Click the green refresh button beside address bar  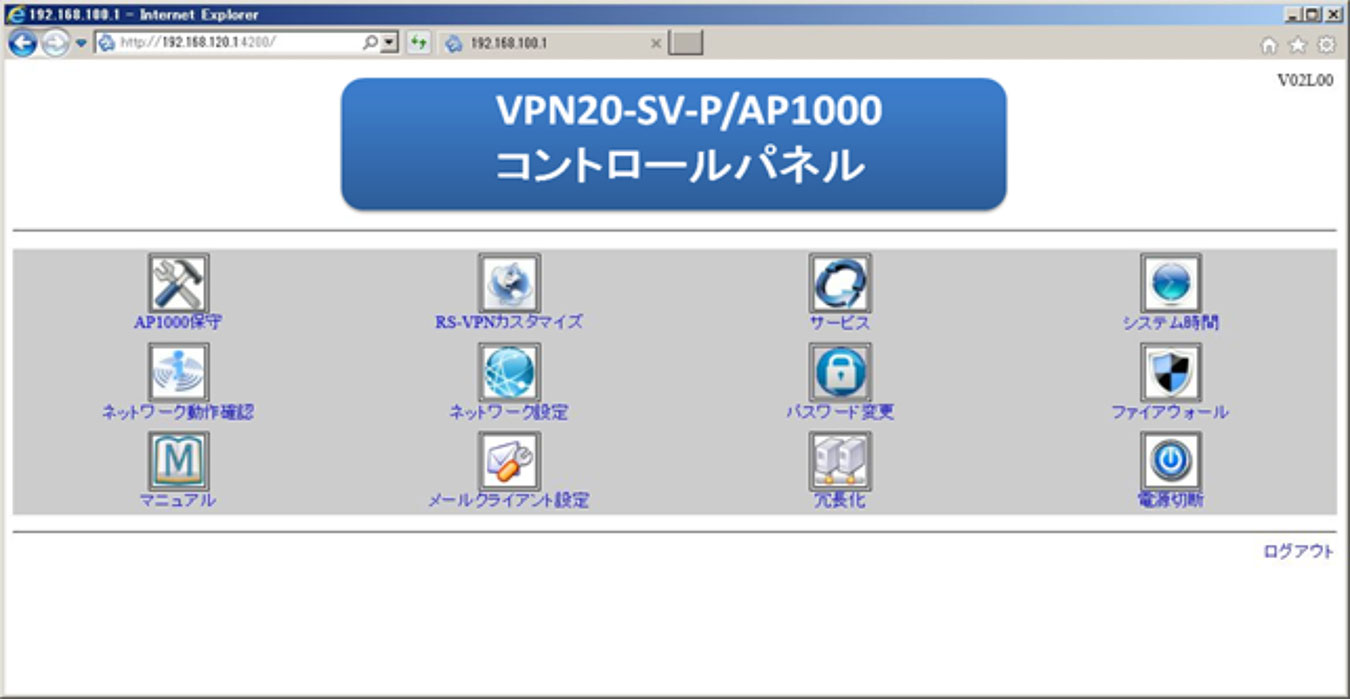click(x=419, y=44)
